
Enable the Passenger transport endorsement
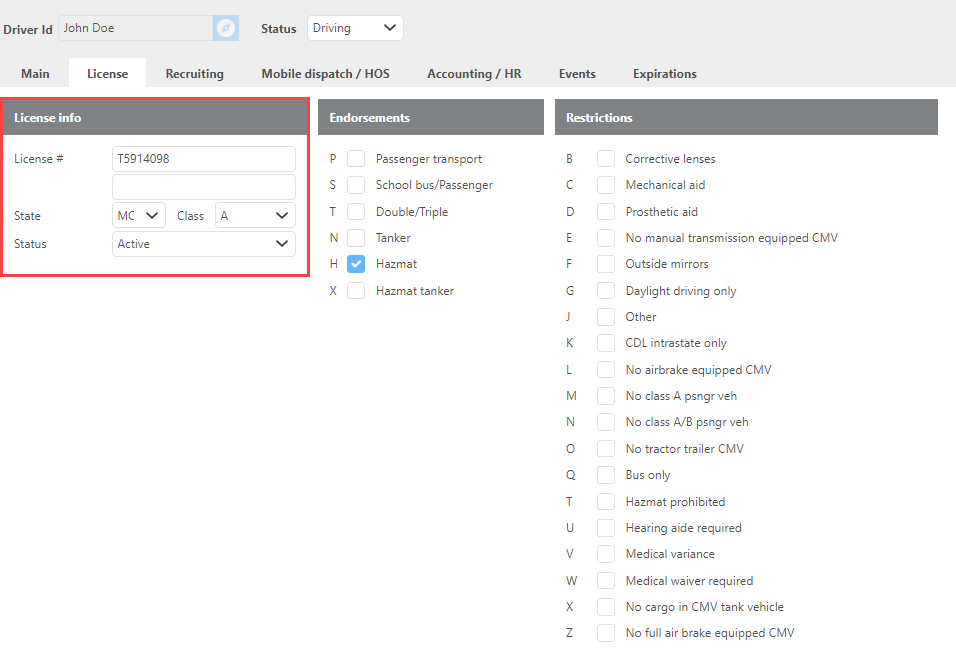[356, 159]
